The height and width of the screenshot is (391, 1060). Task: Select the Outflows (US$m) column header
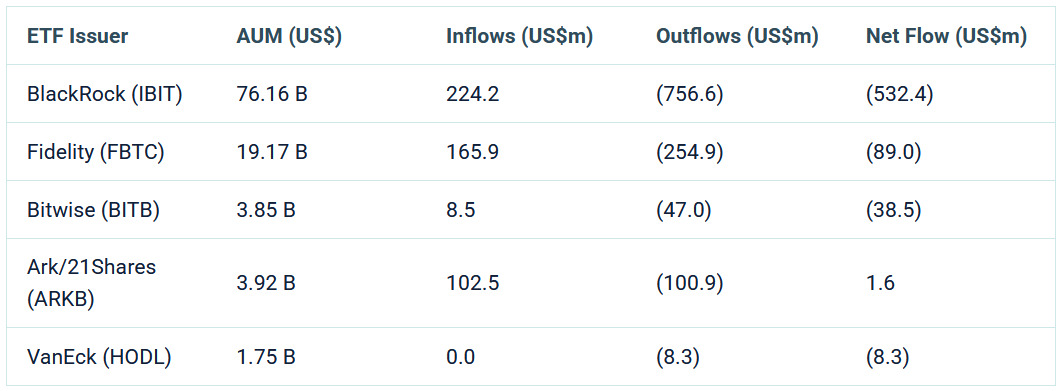tap(737, 37)
